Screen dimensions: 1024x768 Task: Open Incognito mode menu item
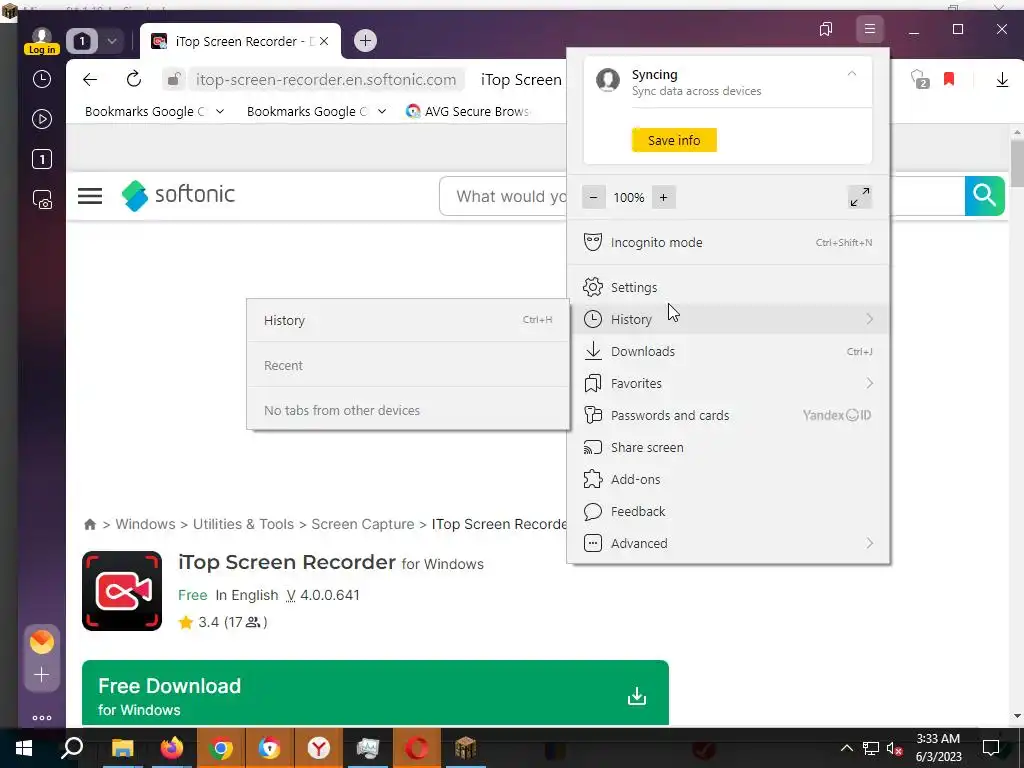point(728,242)
